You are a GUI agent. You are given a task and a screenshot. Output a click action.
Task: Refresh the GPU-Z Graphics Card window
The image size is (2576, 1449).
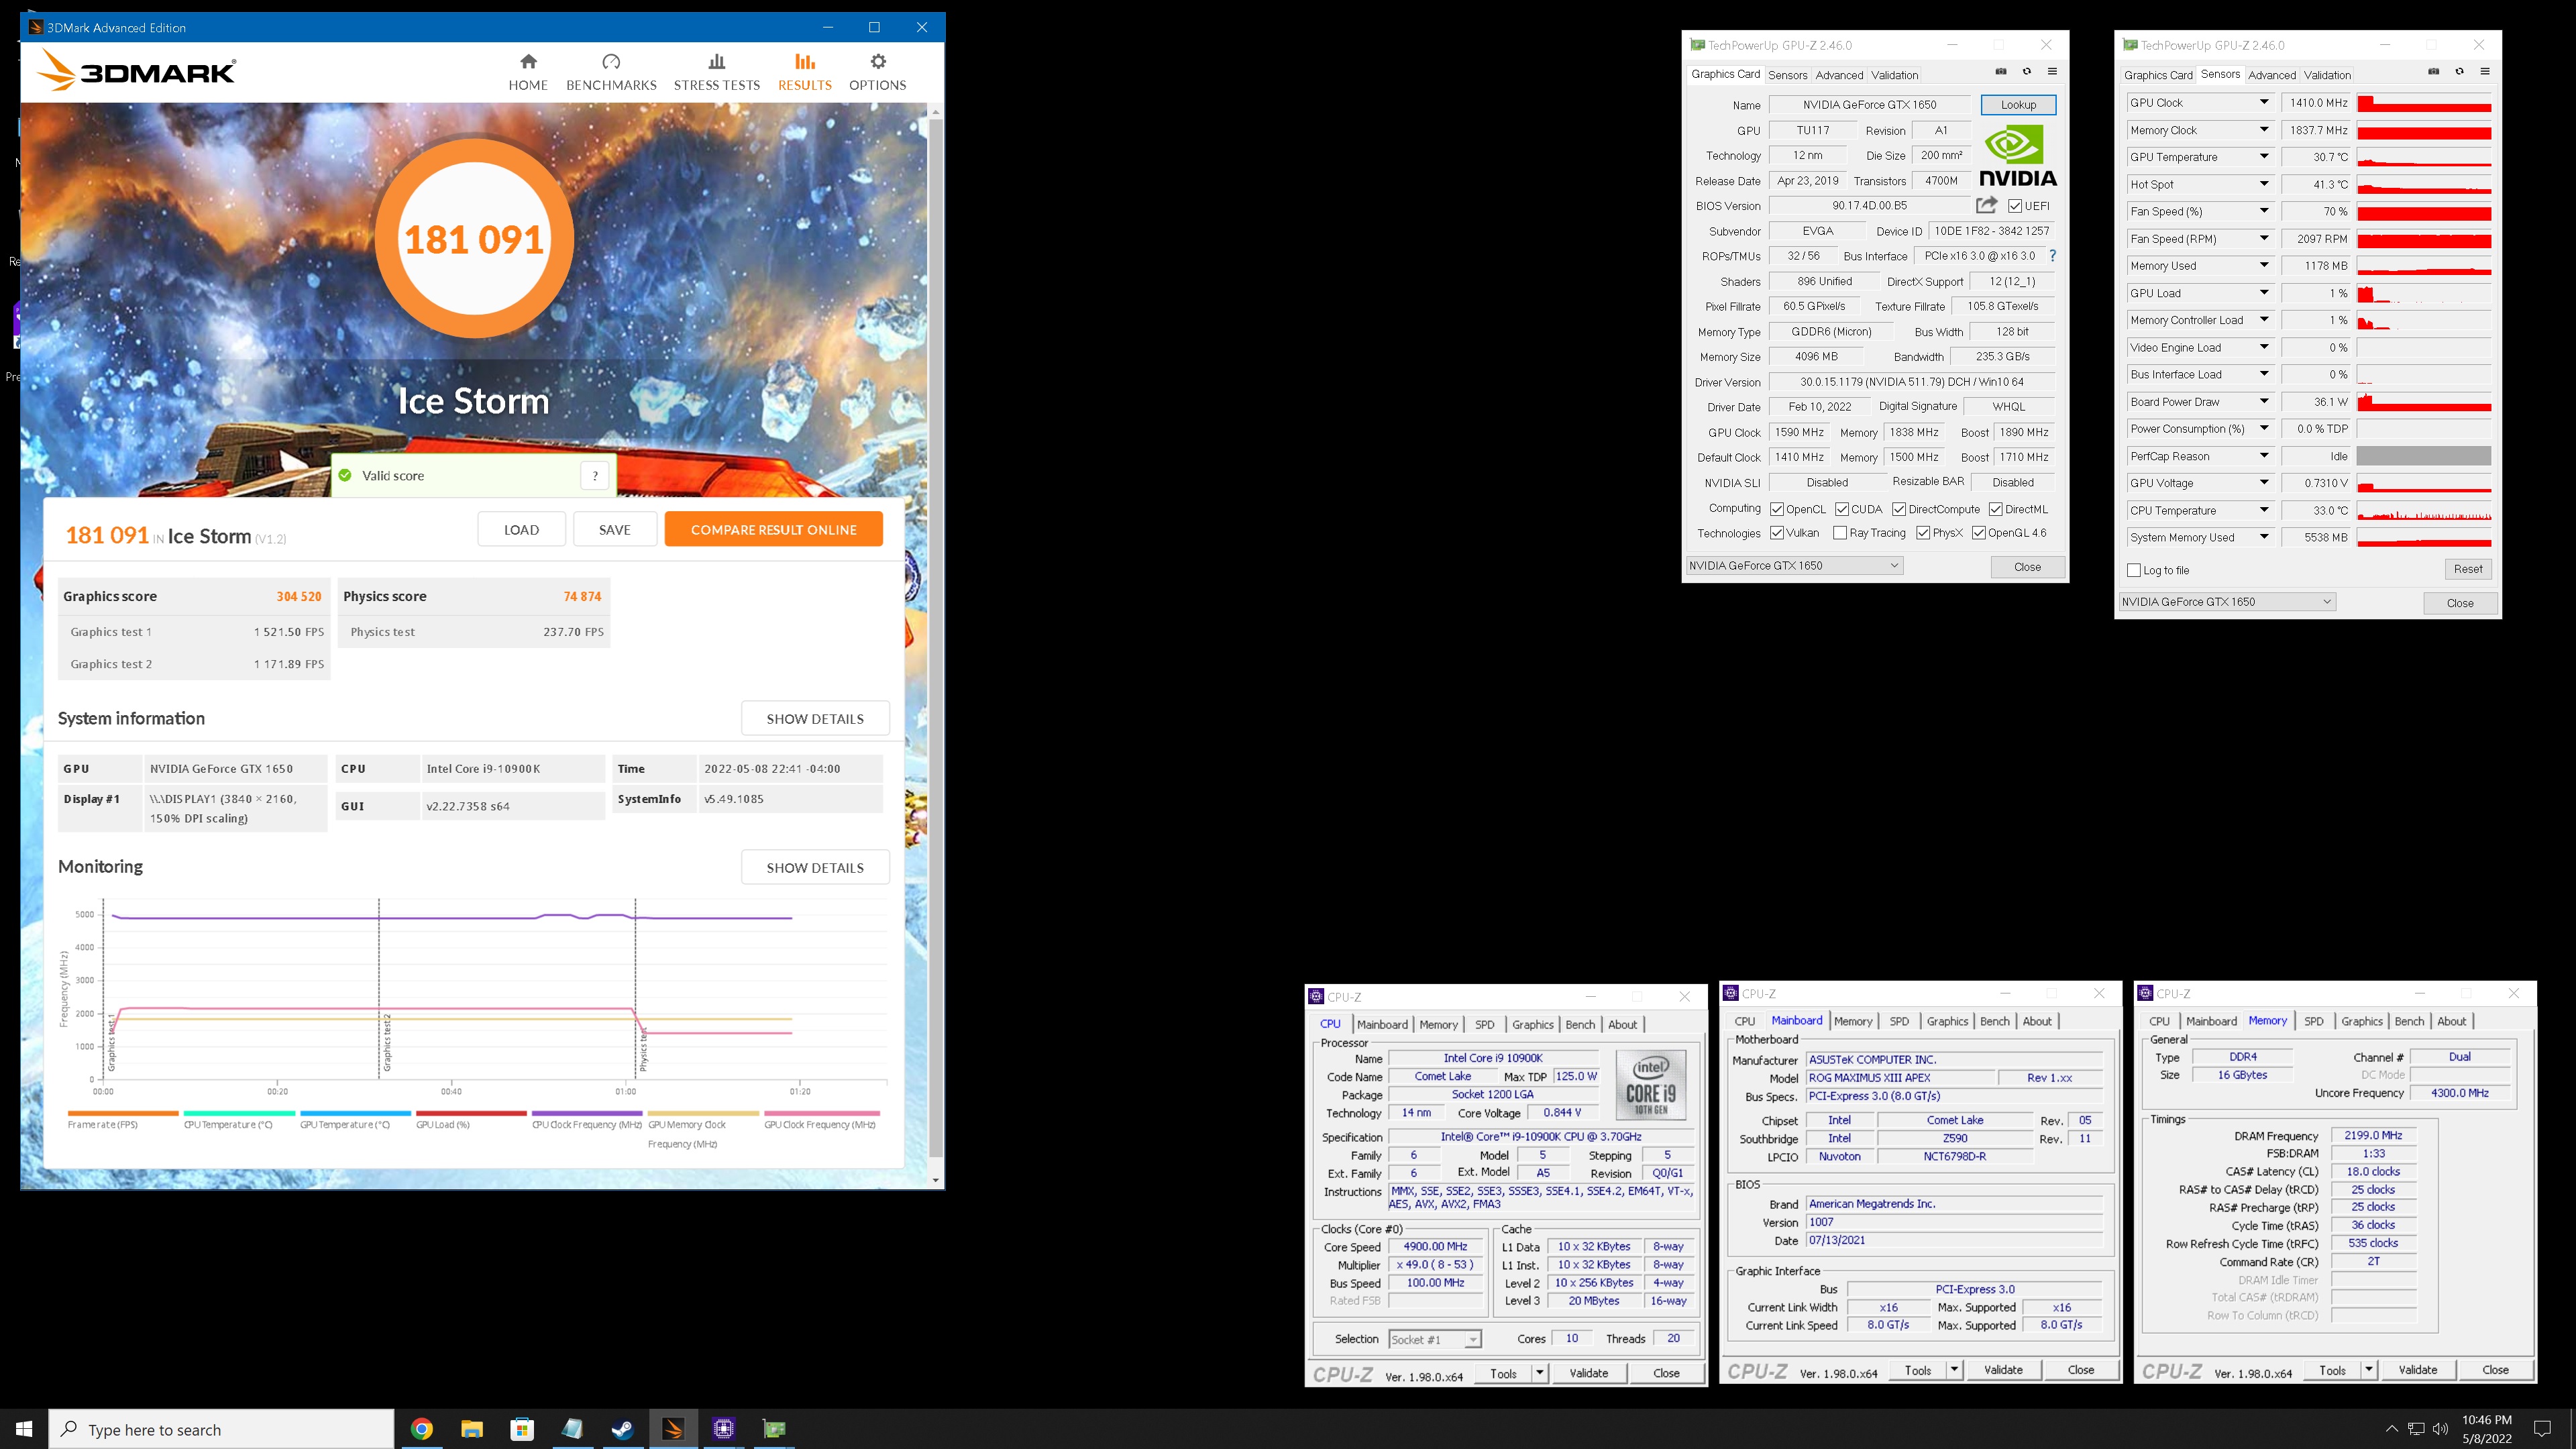[x=2027, y=72]
